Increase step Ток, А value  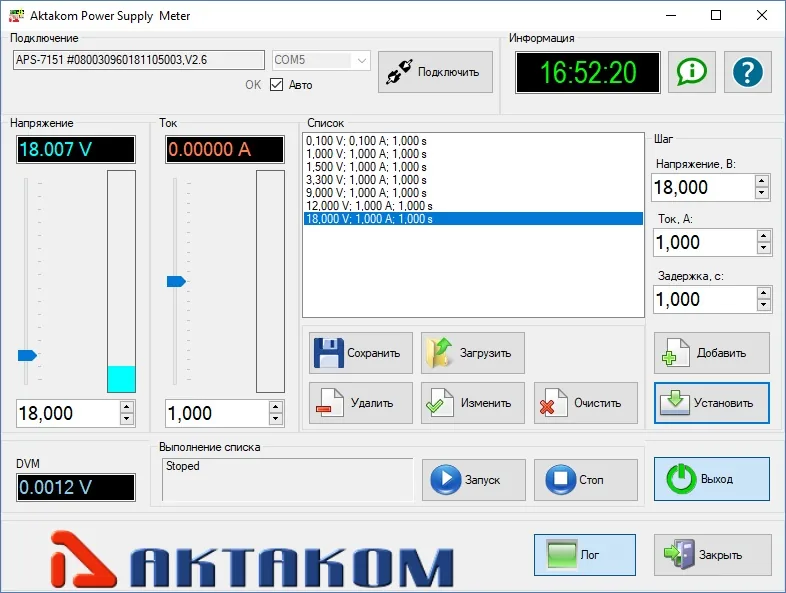[x=763, y=237]
